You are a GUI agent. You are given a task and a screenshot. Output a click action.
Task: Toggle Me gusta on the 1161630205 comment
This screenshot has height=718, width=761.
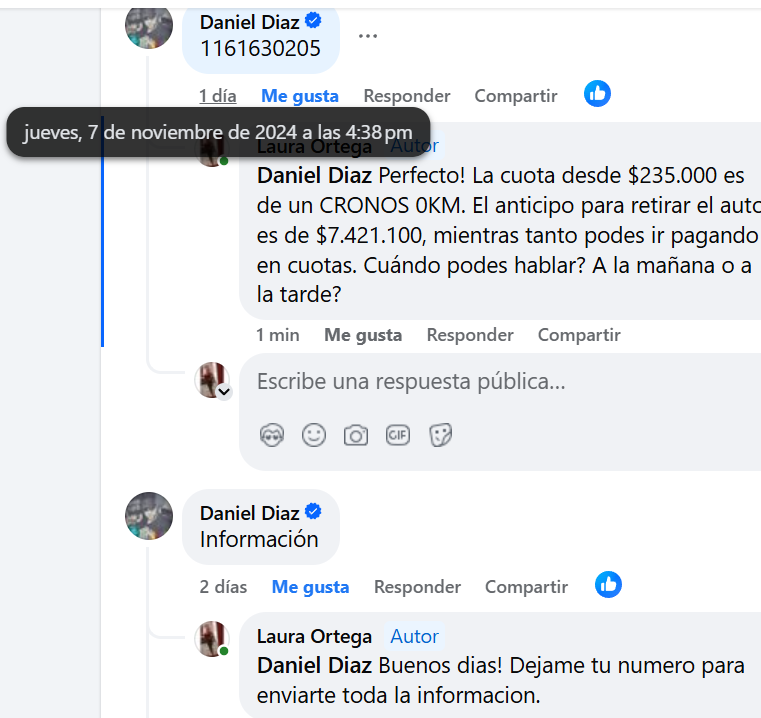pyautogui.click(x=300, y=96)
